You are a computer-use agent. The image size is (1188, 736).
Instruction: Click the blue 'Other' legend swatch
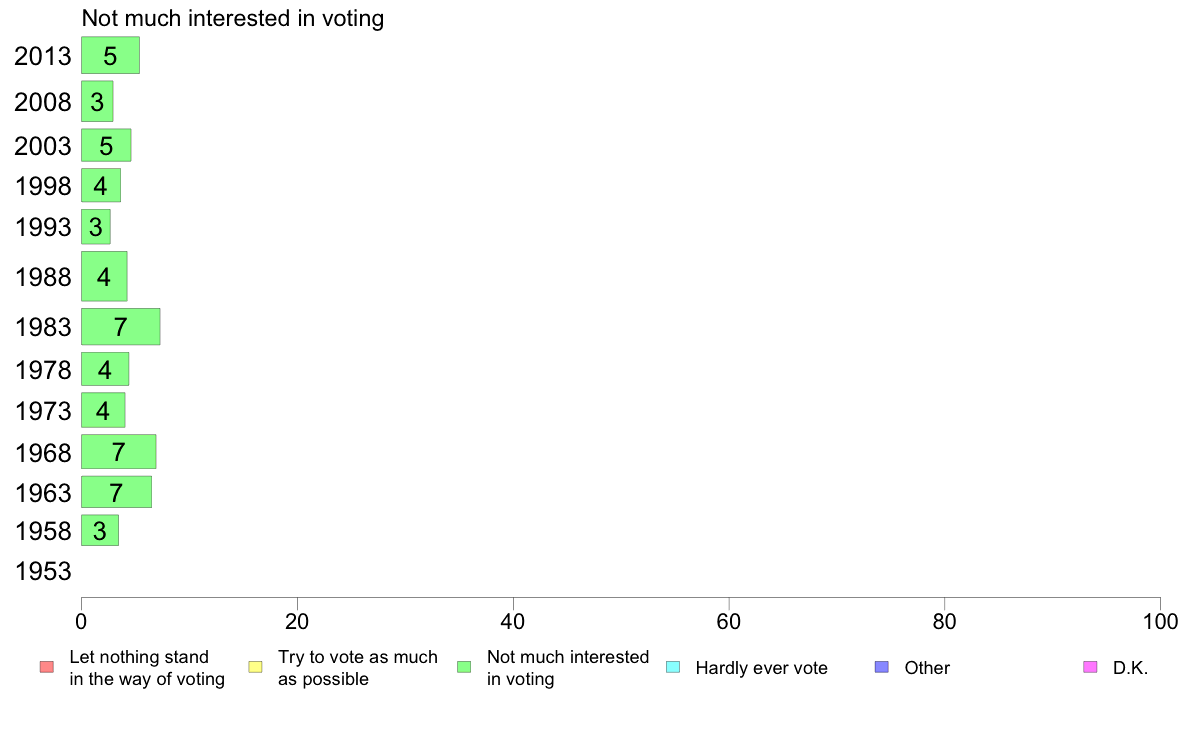[x=882, y=667]
